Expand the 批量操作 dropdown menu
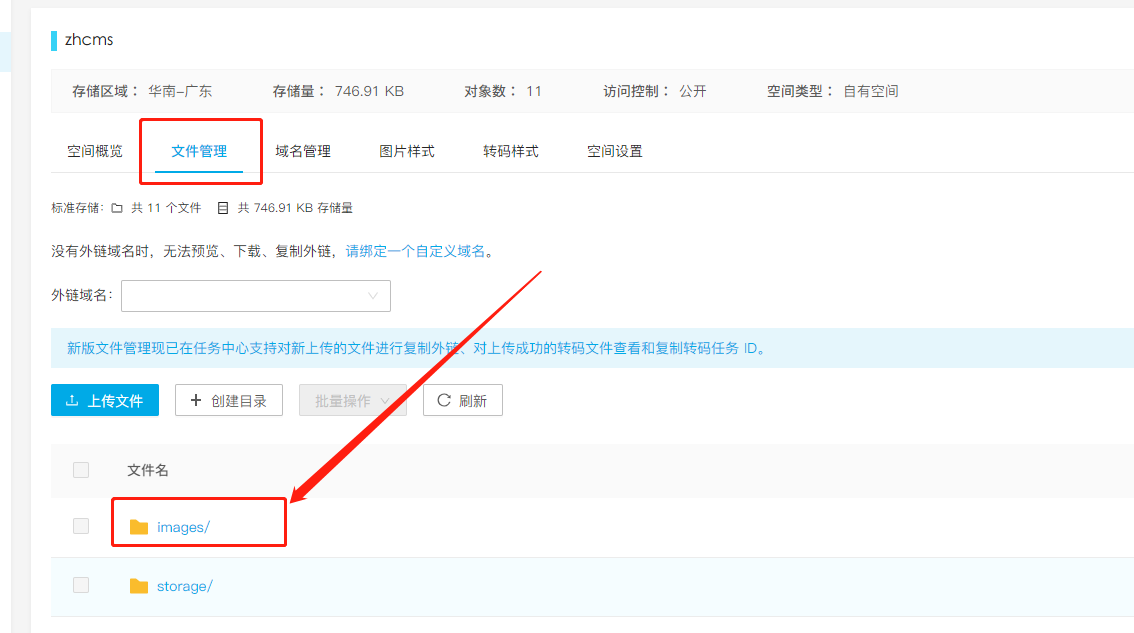1134x633 pixels. point(353,401)
